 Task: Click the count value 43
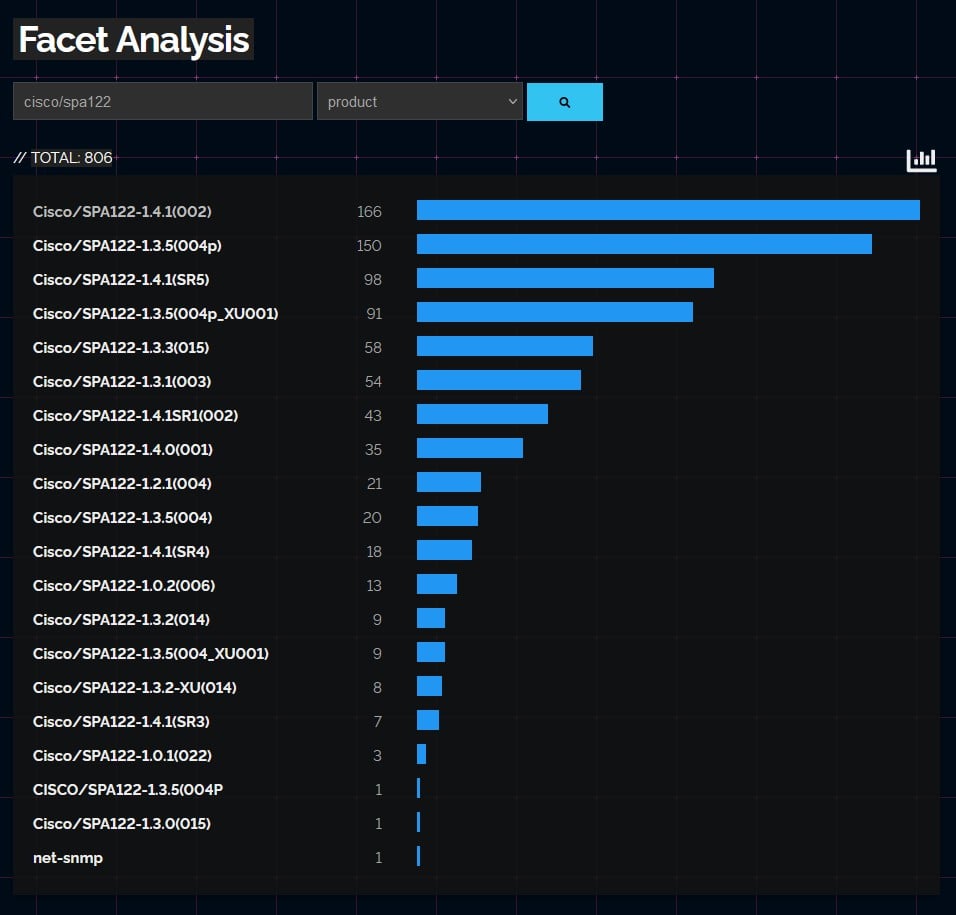[373, 416]
